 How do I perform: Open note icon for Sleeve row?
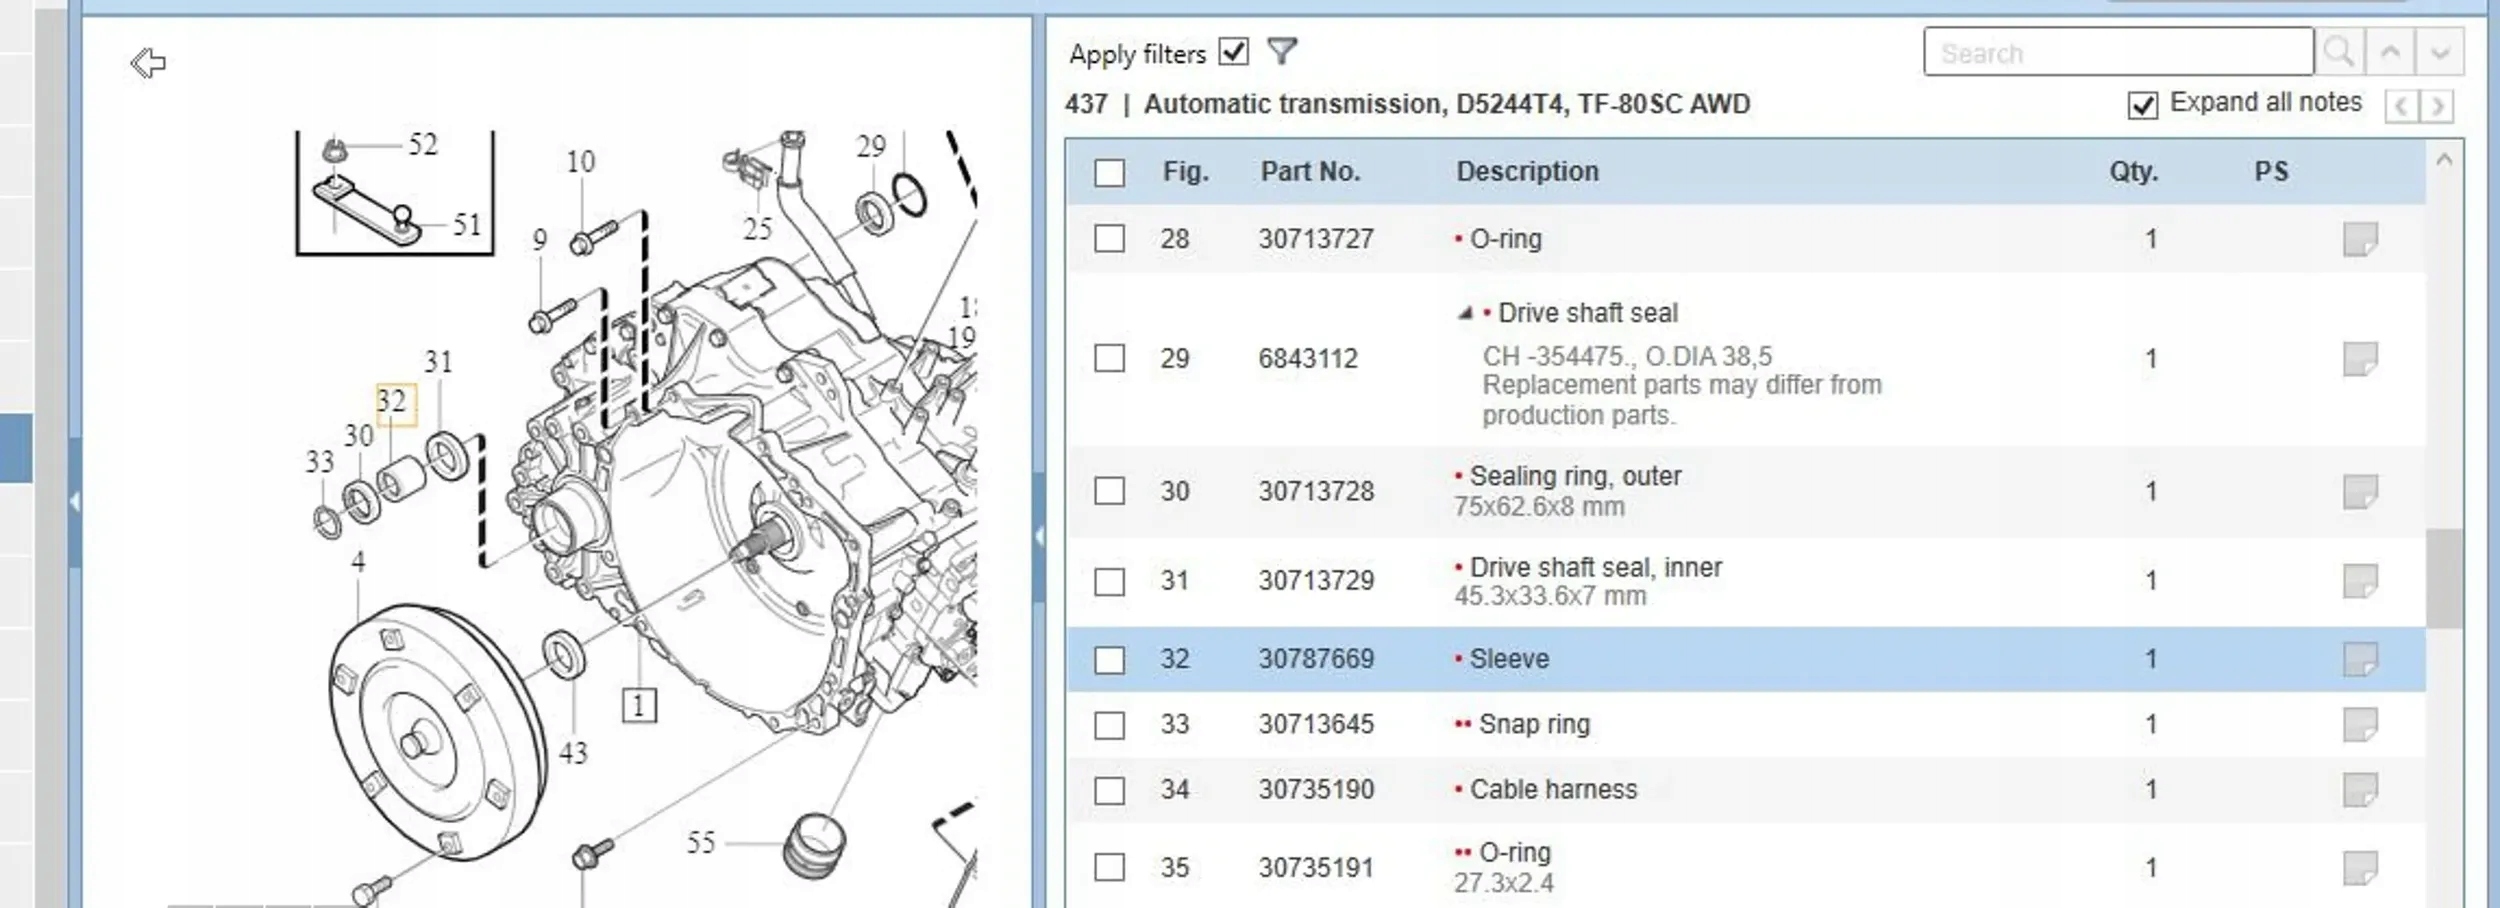[x=2360, y=659]
